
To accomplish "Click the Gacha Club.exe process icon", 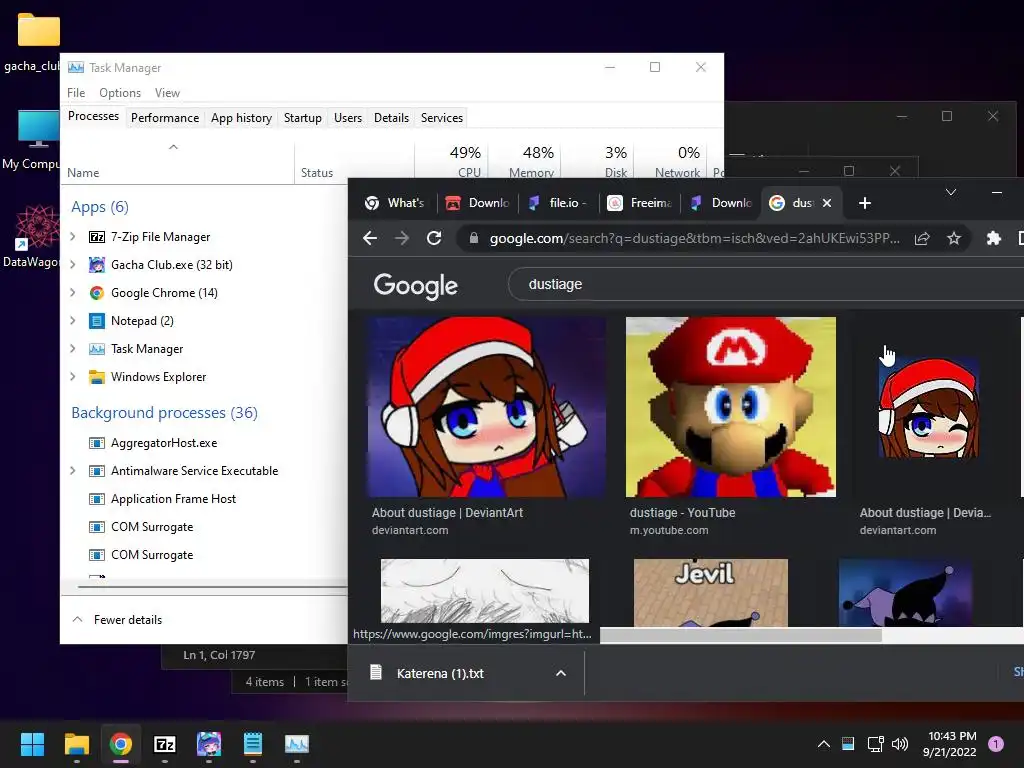I will click(97, 265).
